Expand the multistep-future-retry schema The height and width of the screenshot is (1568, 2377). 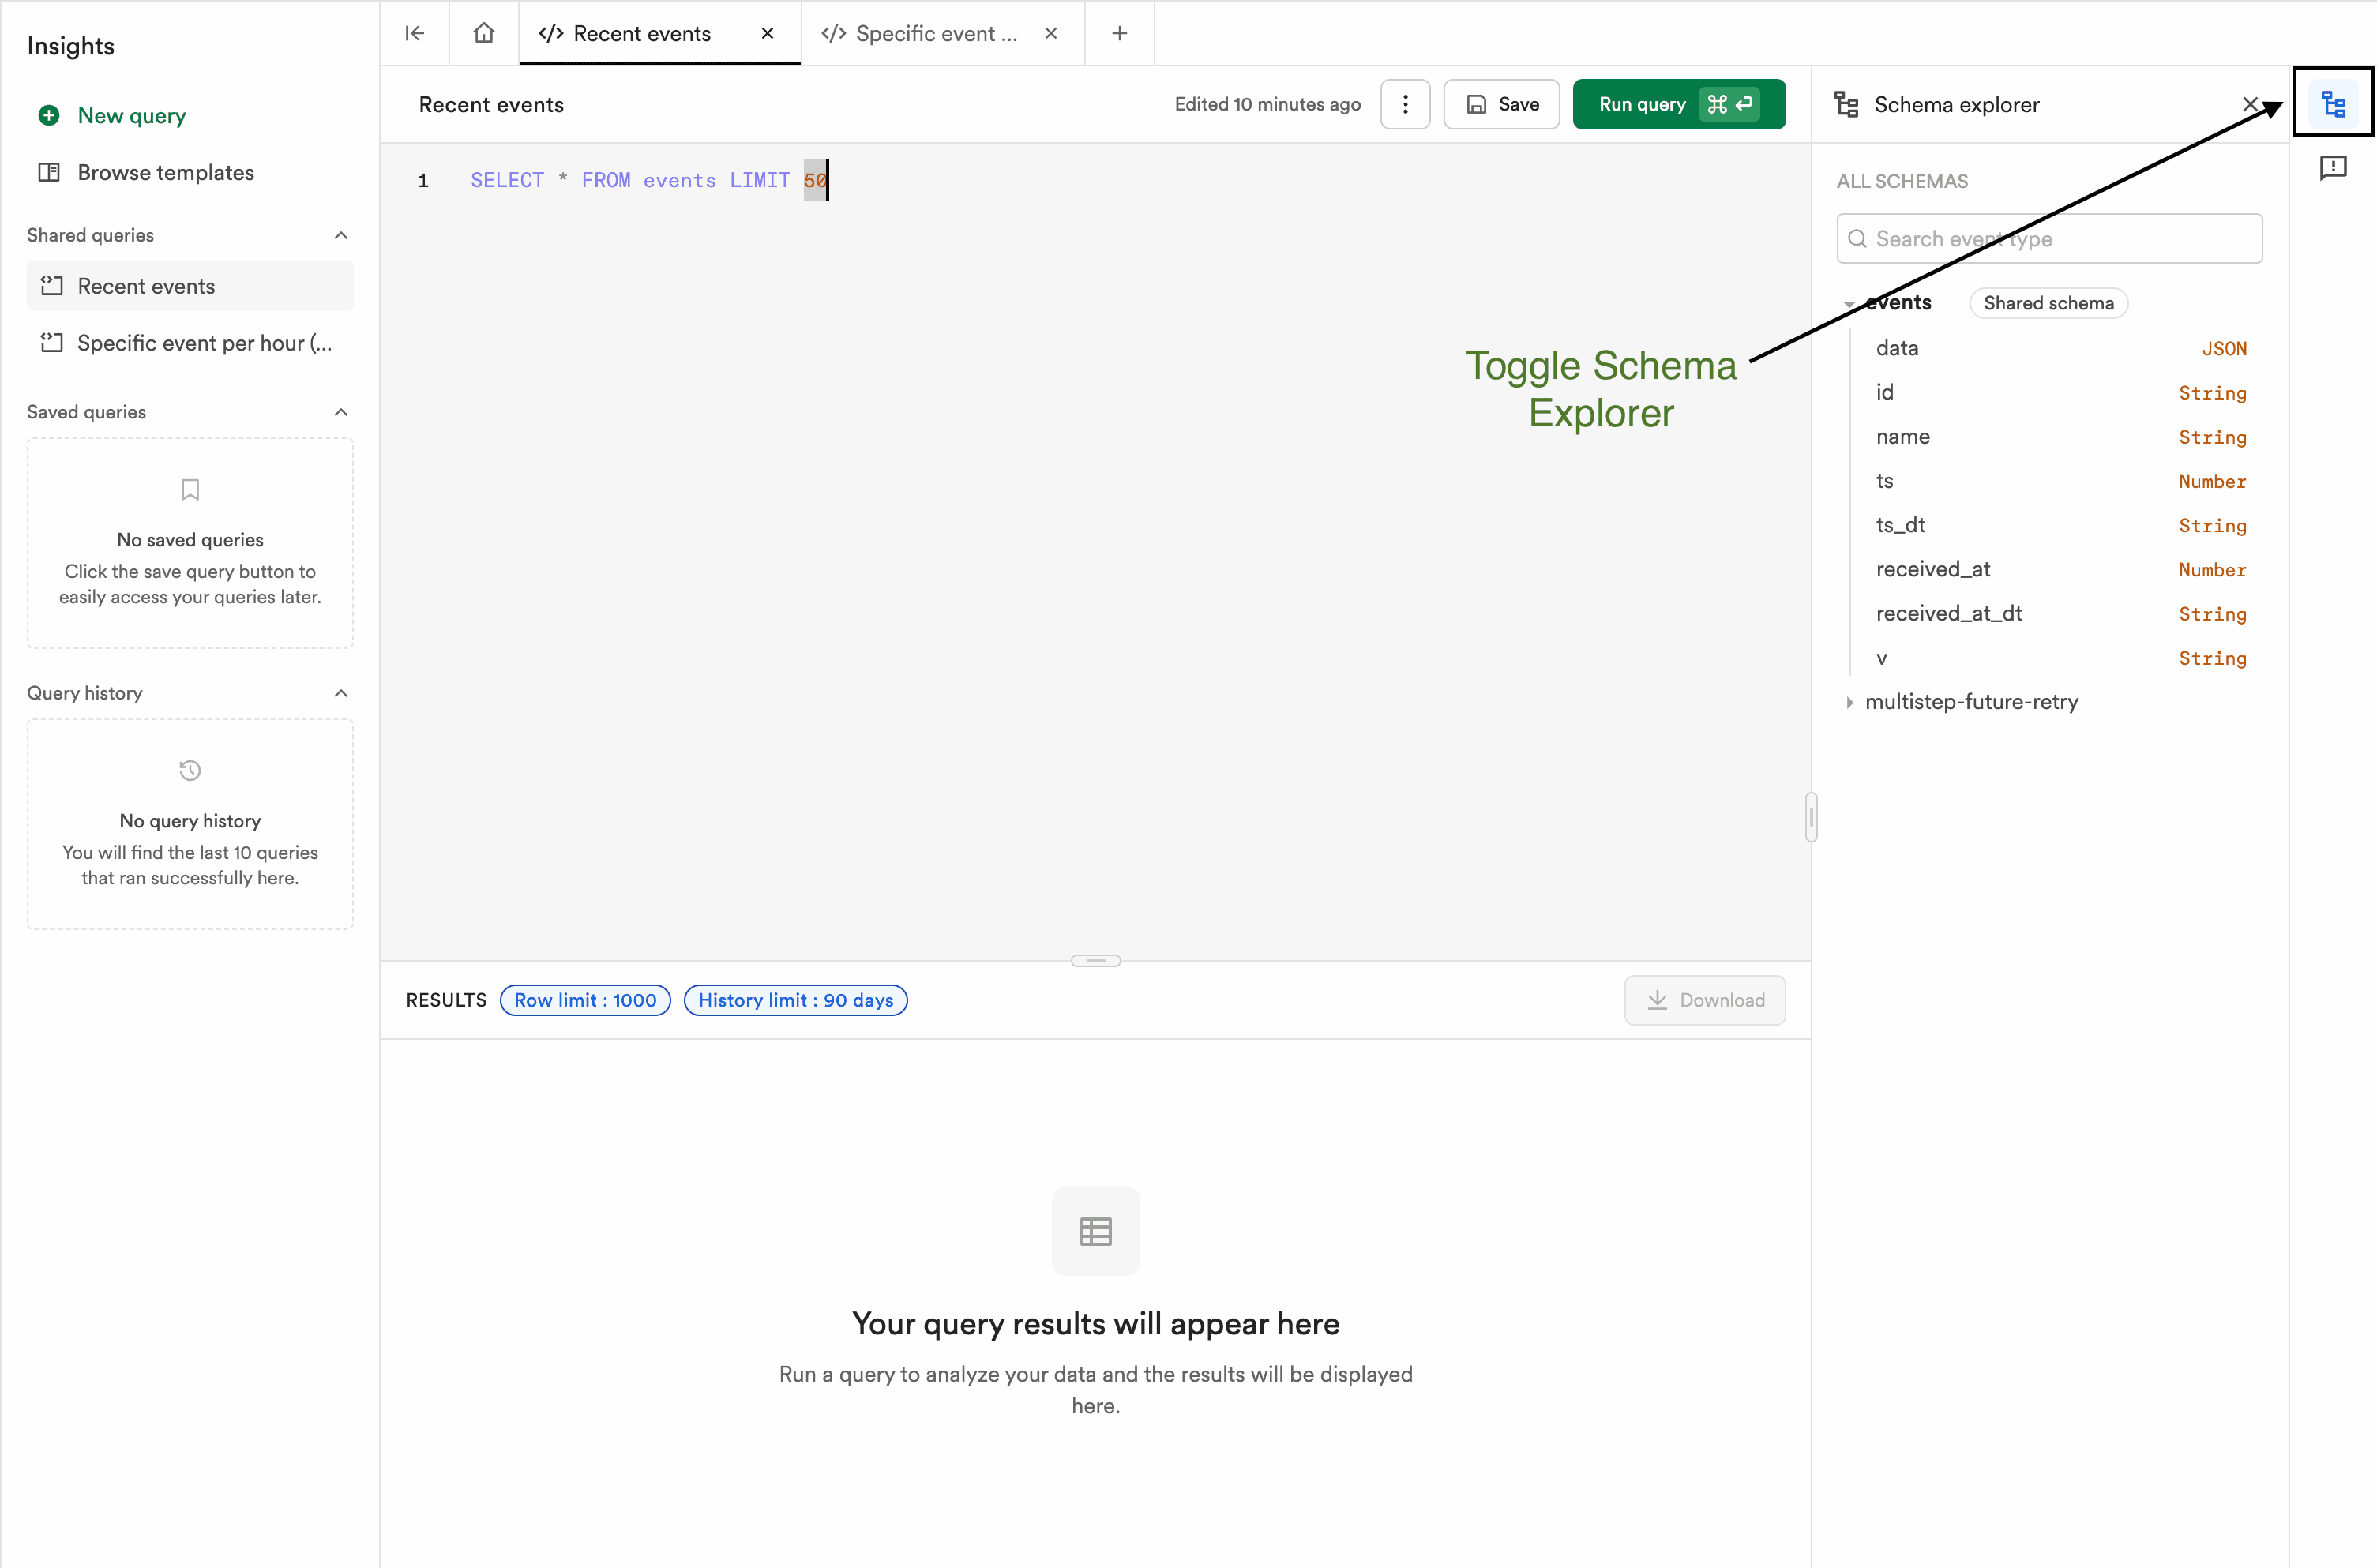click(x=1851, y=701)
